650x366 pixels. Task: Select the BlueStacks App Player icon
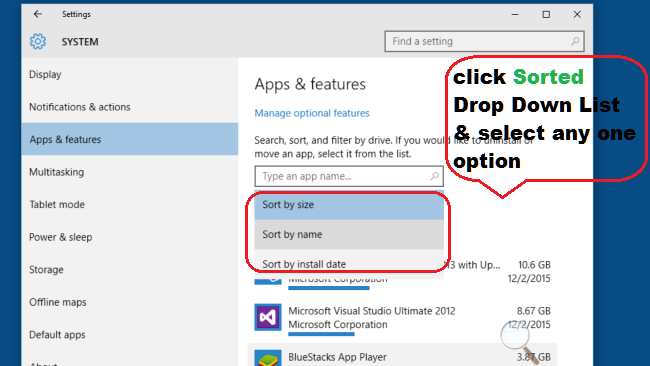pos(268,358)
